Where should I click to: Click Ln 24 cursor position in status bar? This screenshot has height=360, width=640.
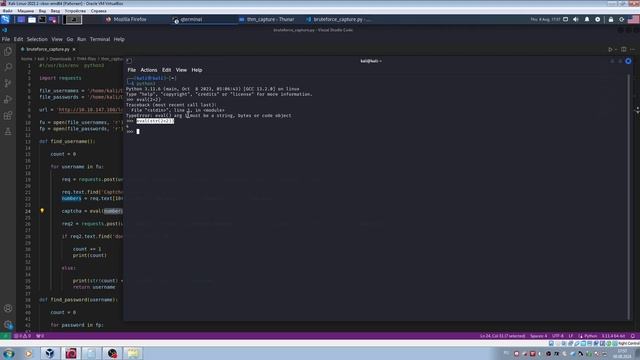(x=502, y=336)
